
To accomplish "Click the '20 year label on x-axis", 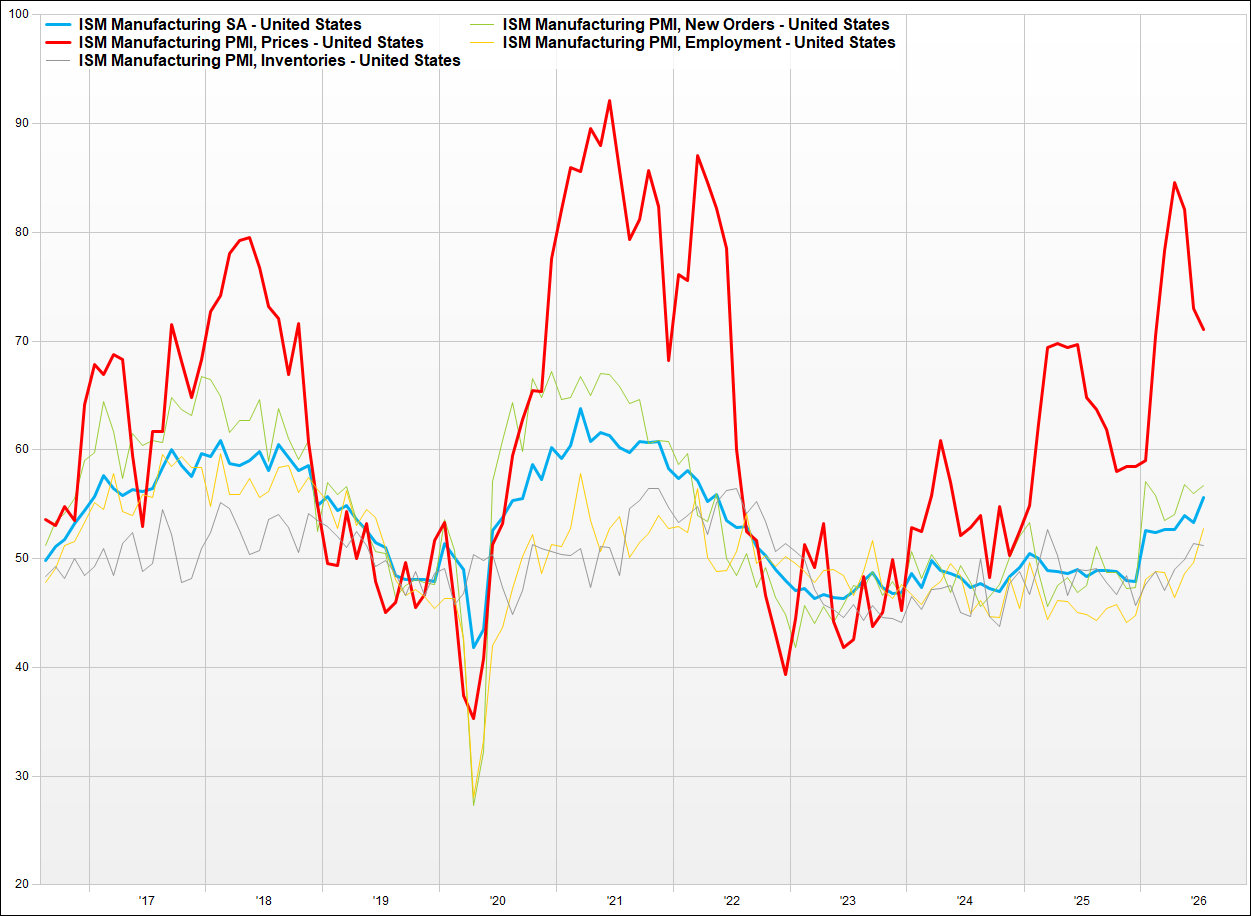I will [x=497, y=899].
